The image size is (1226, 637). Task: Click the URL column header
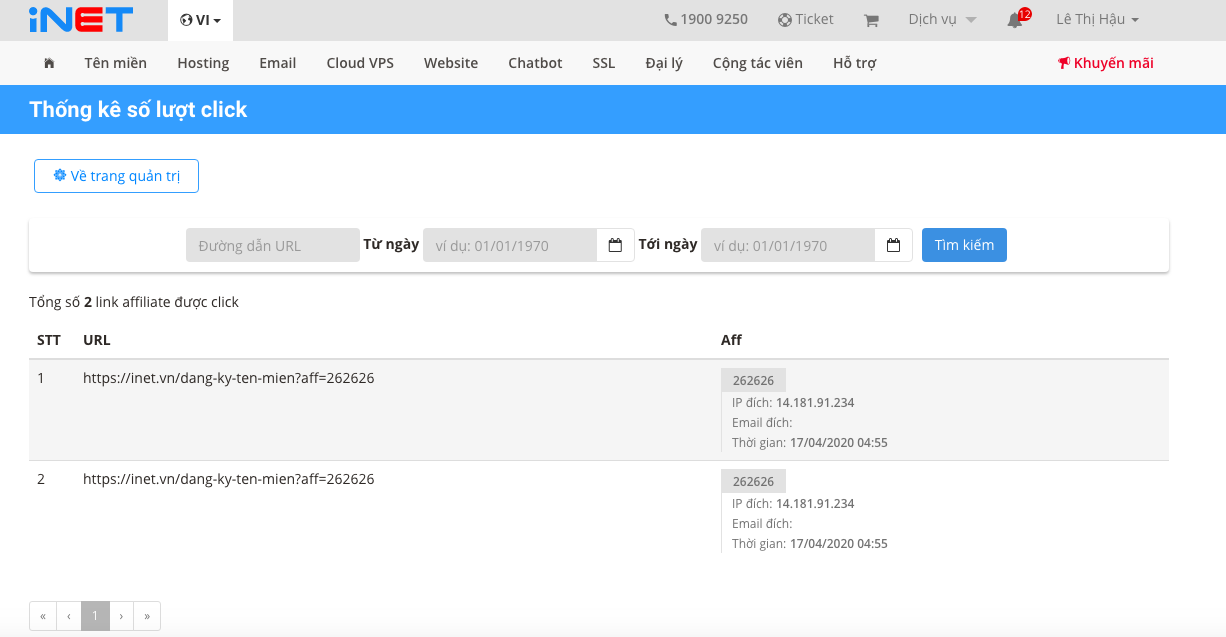pyautogui.click(x=97, y=340)
